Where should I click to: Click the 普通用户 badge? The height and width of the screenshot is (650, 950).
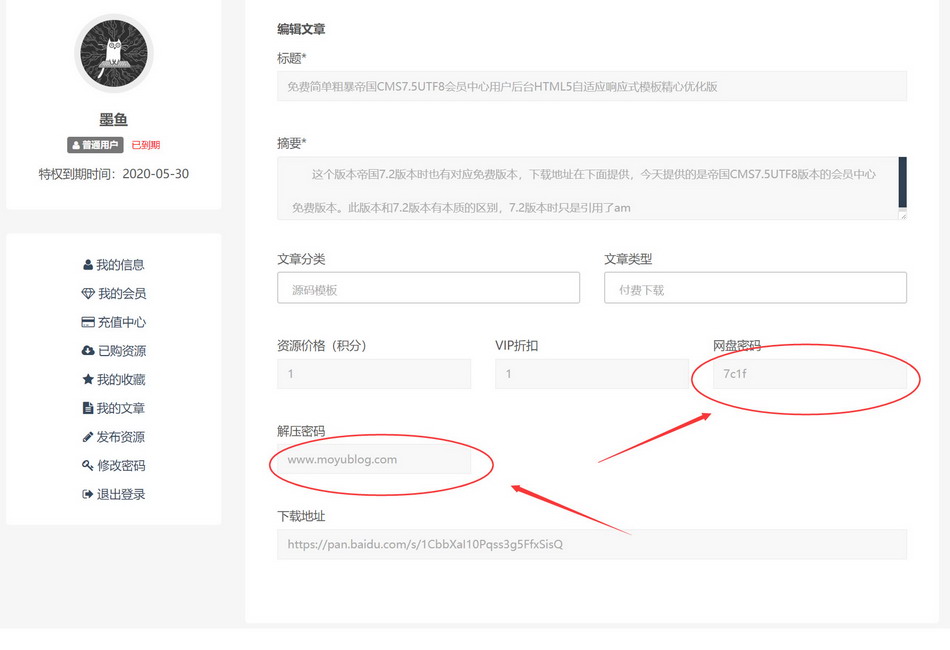pos(95,145)
